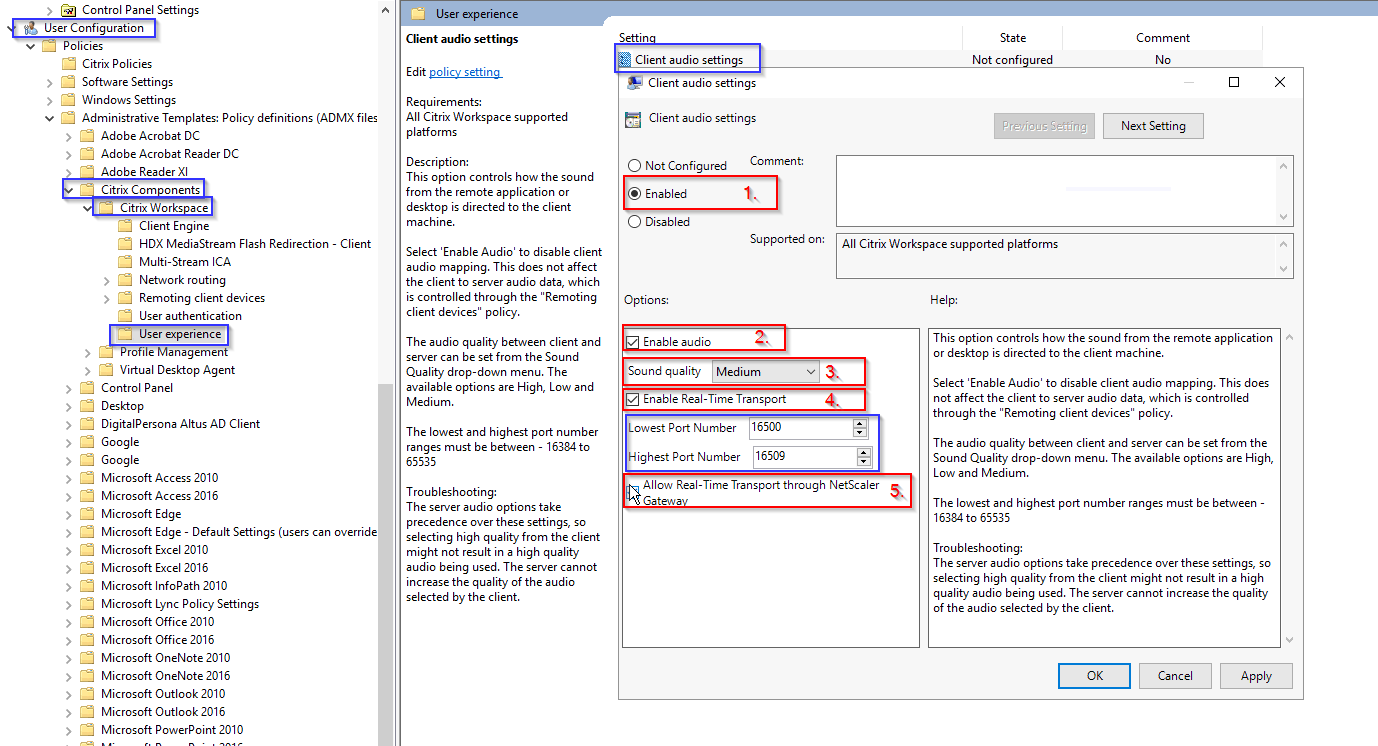The height and width of the screenshot is (746, 1378).
Task: Click the dialog title bar Client audio settings icon
Action: [634, 83]
